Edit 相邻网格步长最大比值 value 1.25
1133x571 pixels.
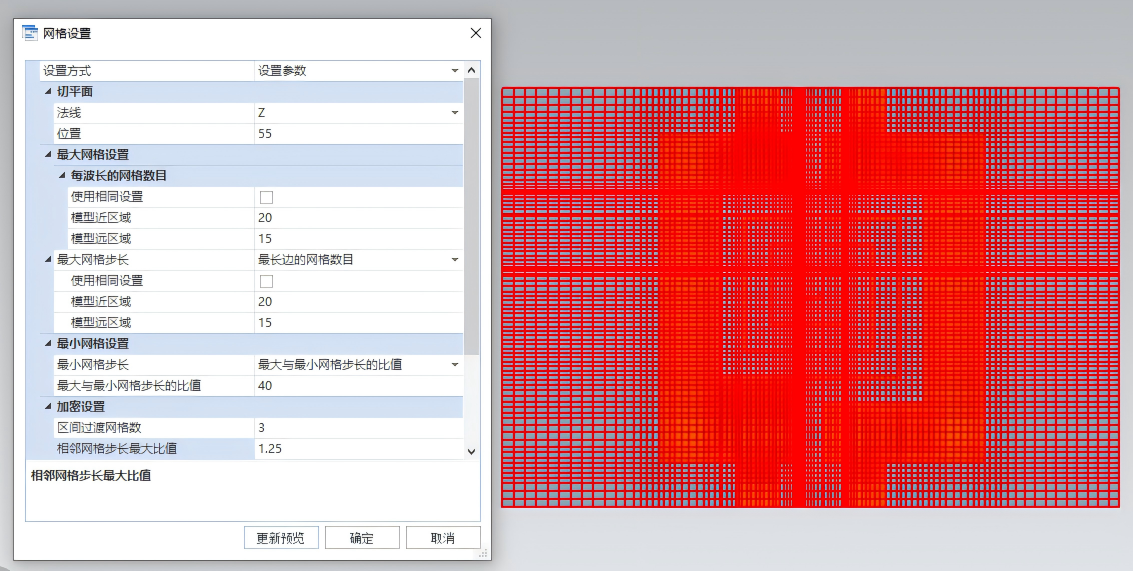point(358,449)
